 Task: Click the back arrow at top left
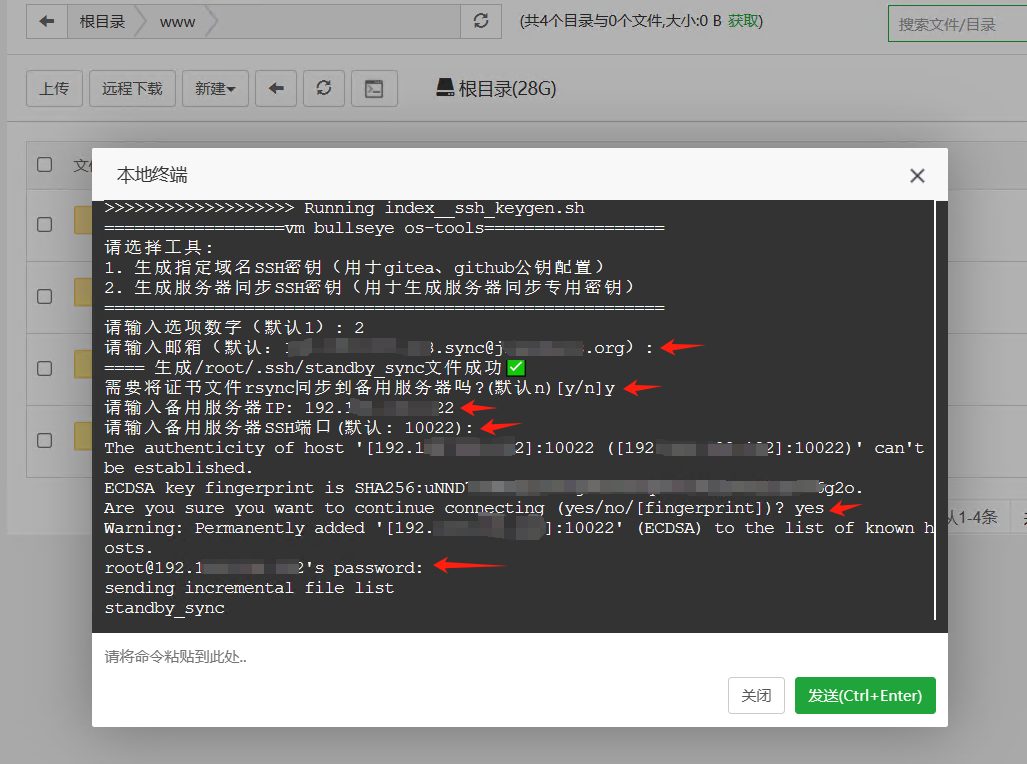[47, 21]
